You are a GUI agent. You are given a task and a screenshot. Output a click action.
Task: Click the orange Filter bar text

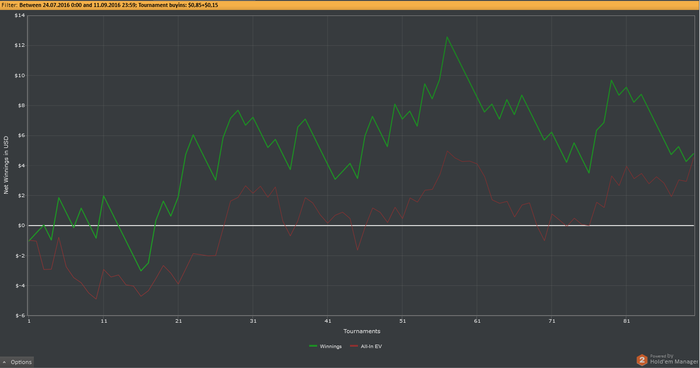coord(110,5)
